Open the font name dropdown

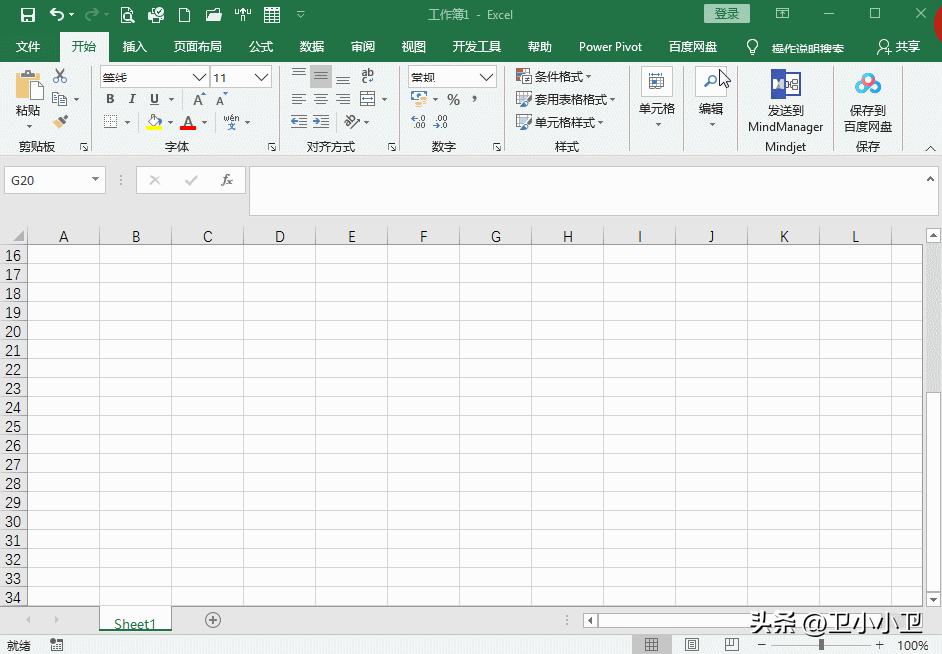[199, 77]
